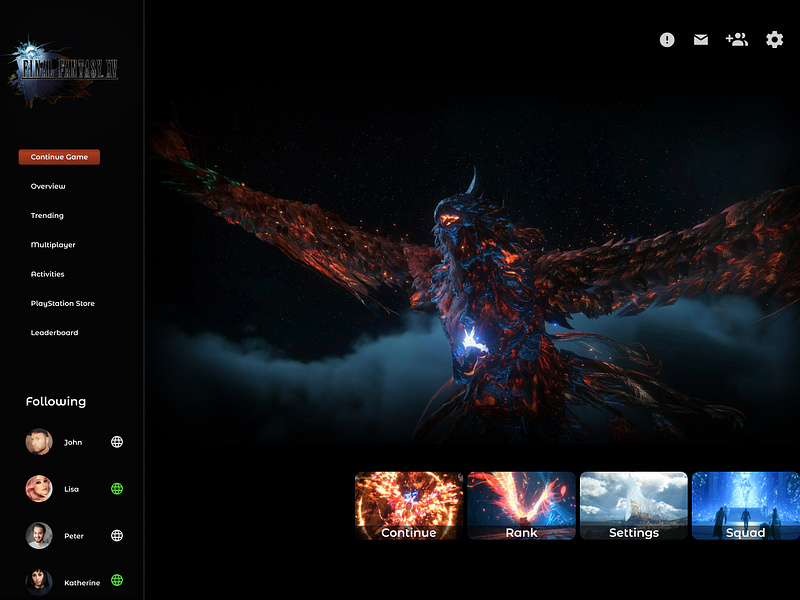Click Lisa's green online status globe
The width and height of the screenshot is (800, 600).
(x=119, y=488)
